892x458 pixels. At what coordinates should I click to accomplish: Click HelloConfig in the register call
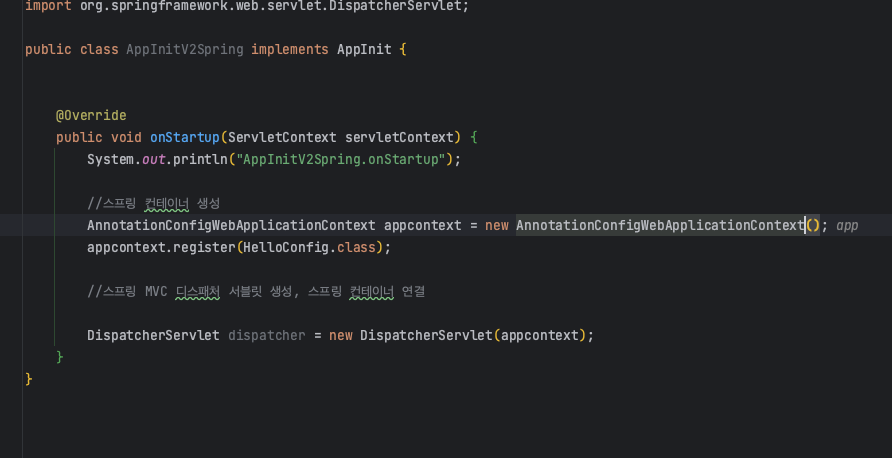click(x=286, y=248)
